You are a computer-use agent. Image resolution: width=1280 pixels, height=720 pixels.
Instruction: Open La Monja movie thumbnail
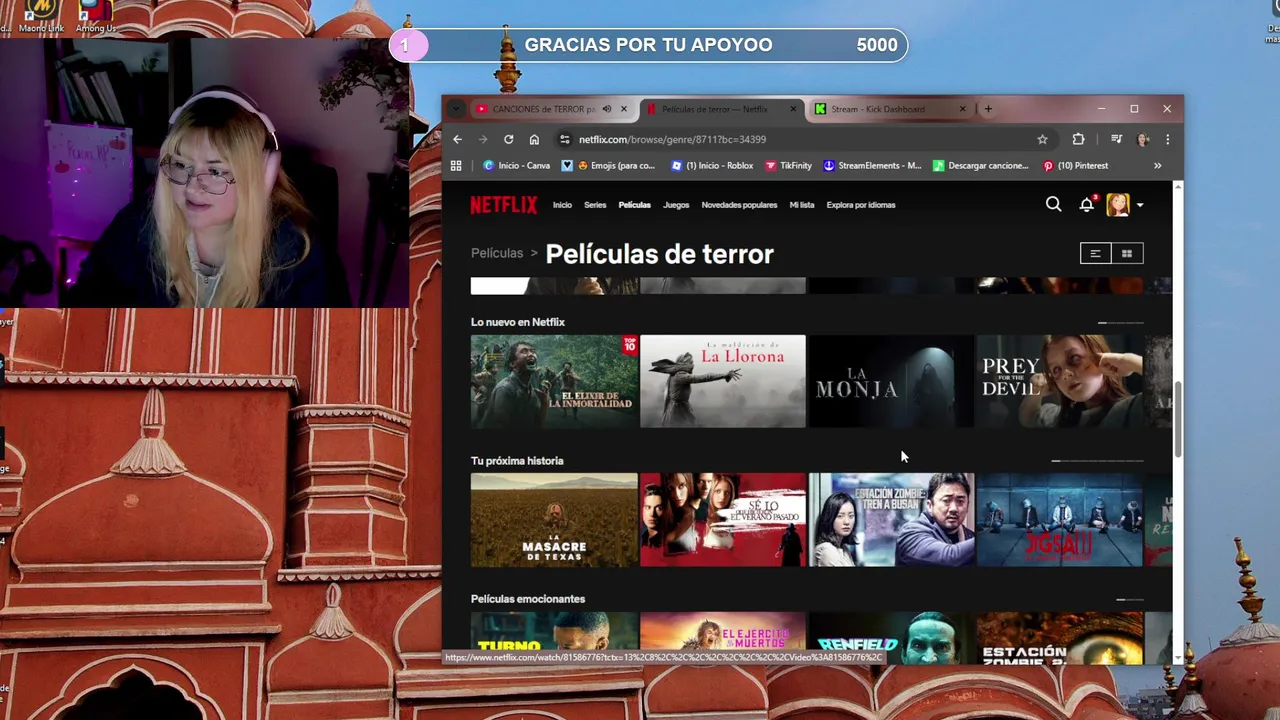click(x=891, y=381)
